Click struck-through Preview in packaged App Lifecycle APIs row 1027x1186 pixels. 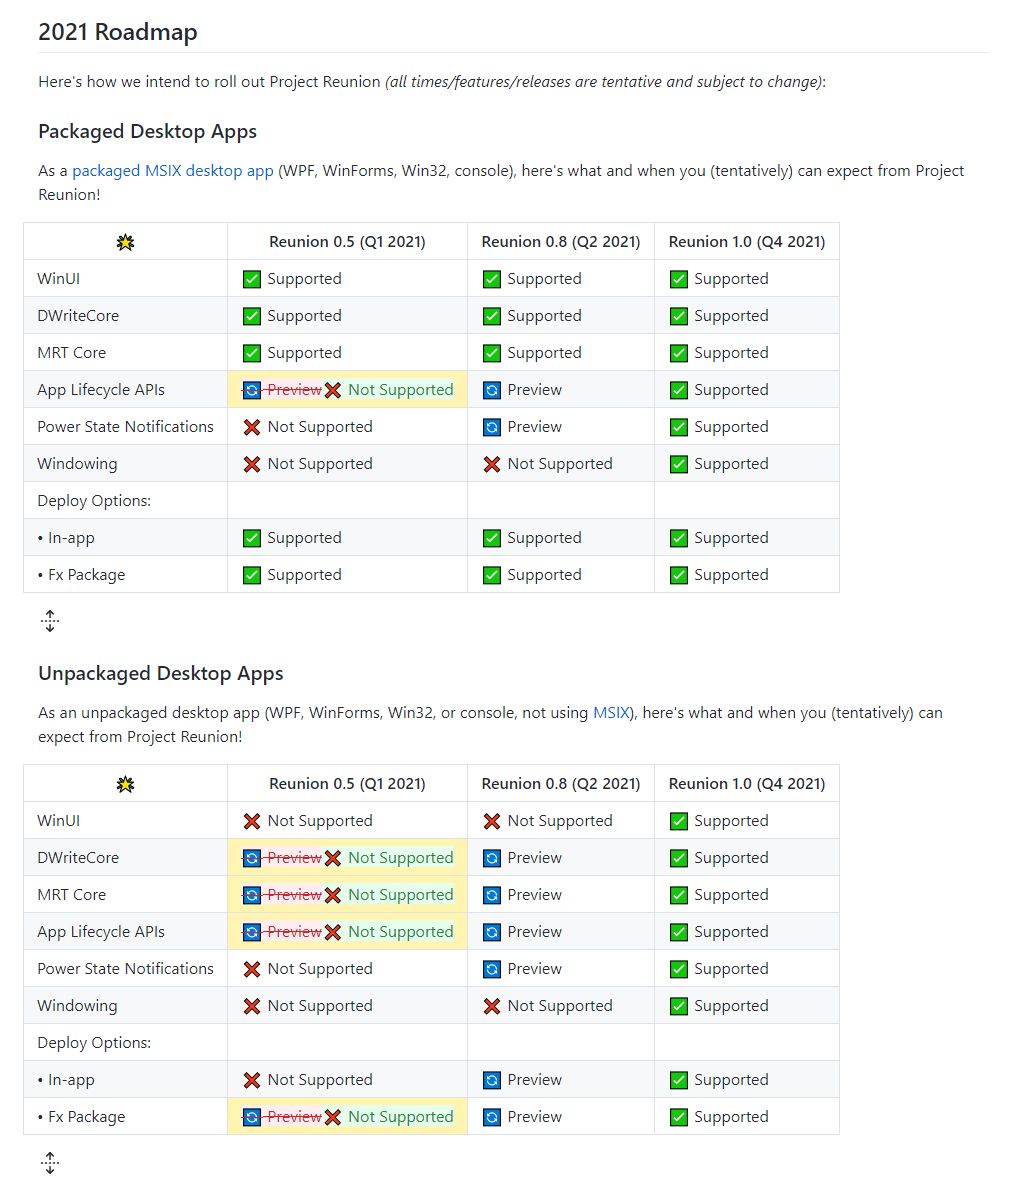pos(294,390)
